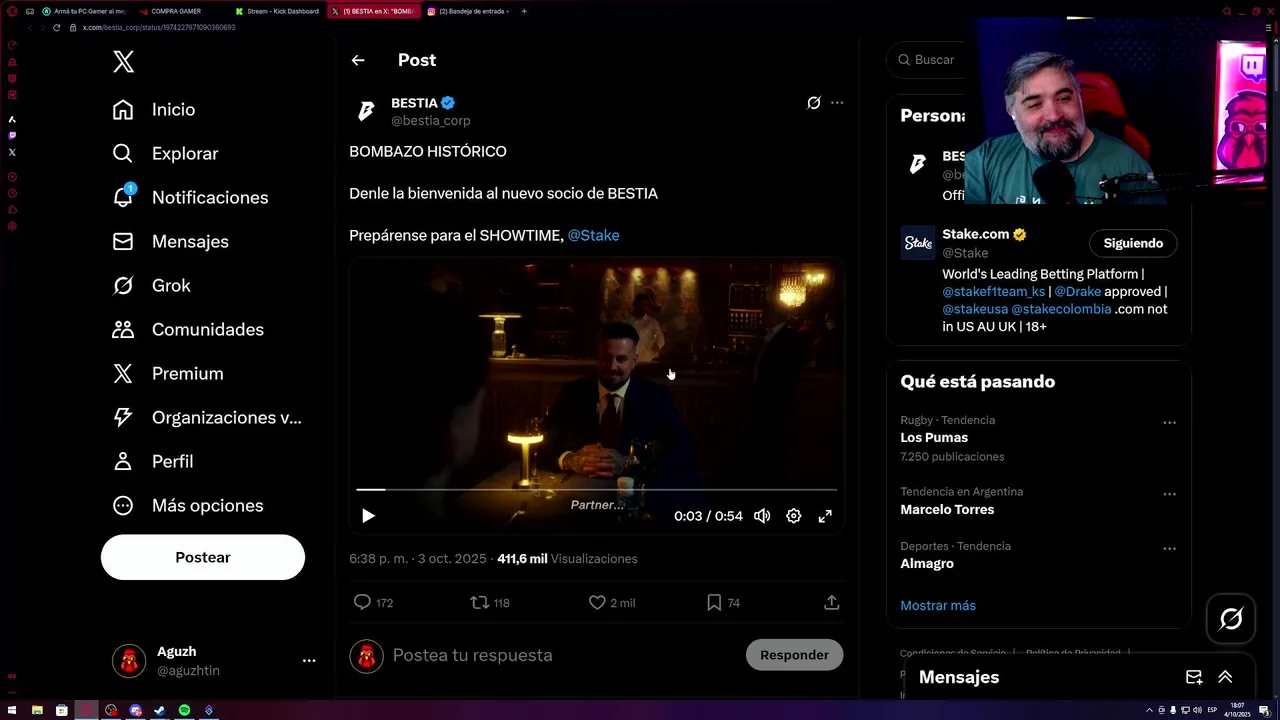1280x720 pixels.
Task: Open the @Stake mention link
Action: click(593, 236)
